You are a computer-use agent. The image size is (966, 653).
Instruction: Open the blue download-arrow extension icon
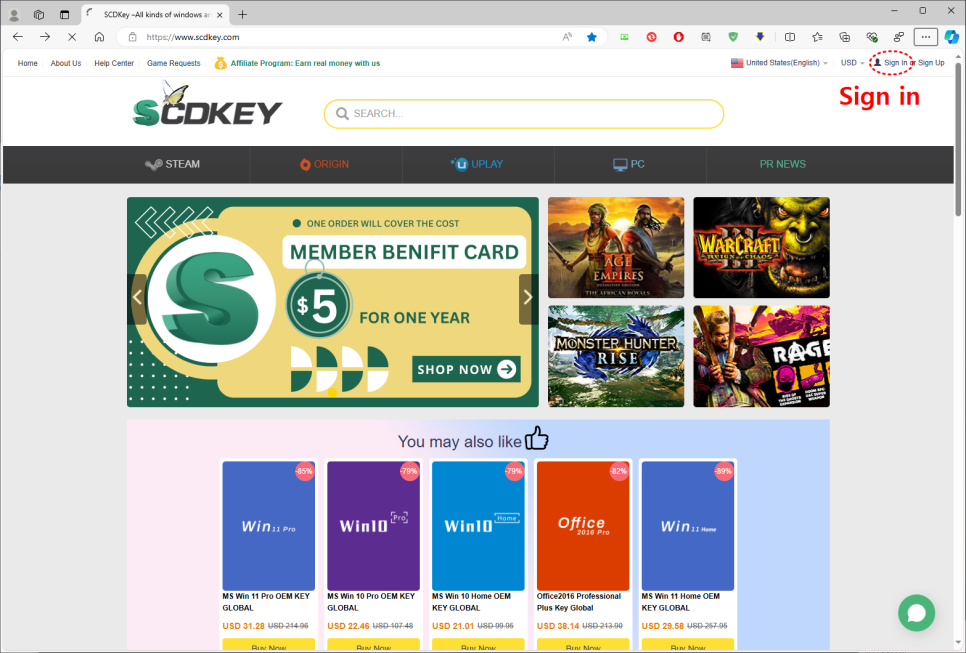click(x=760, y=37)
